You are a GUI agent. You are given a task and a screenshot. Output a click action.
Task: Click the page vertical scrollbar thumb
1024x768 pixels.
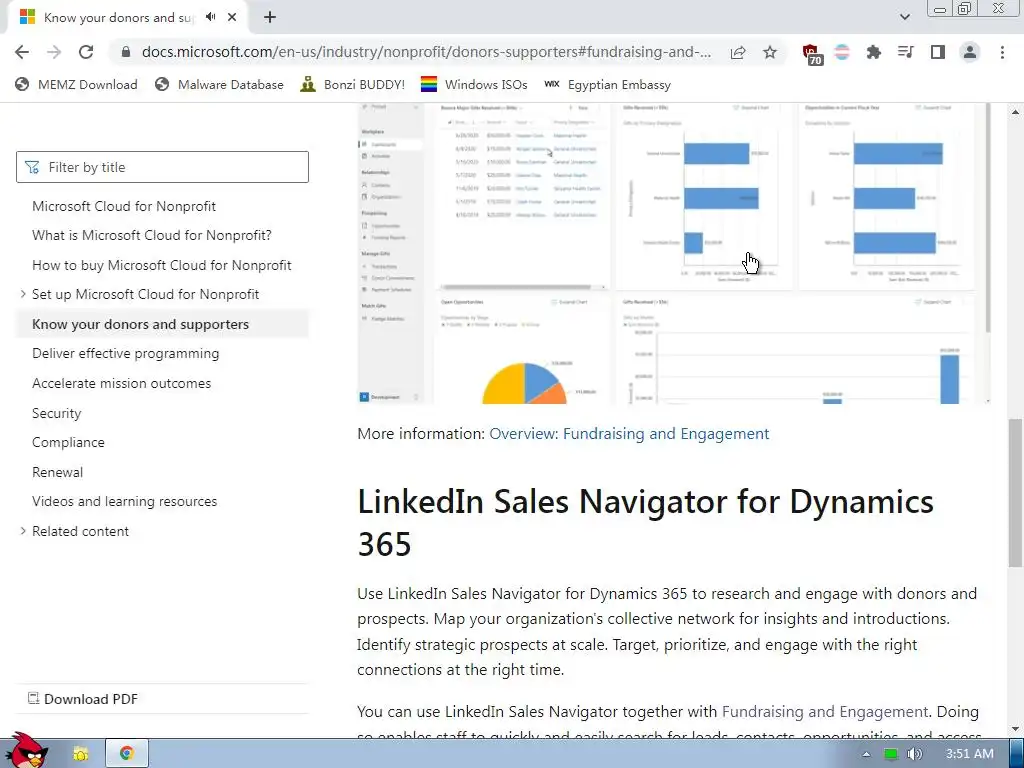coord(1015,492)
